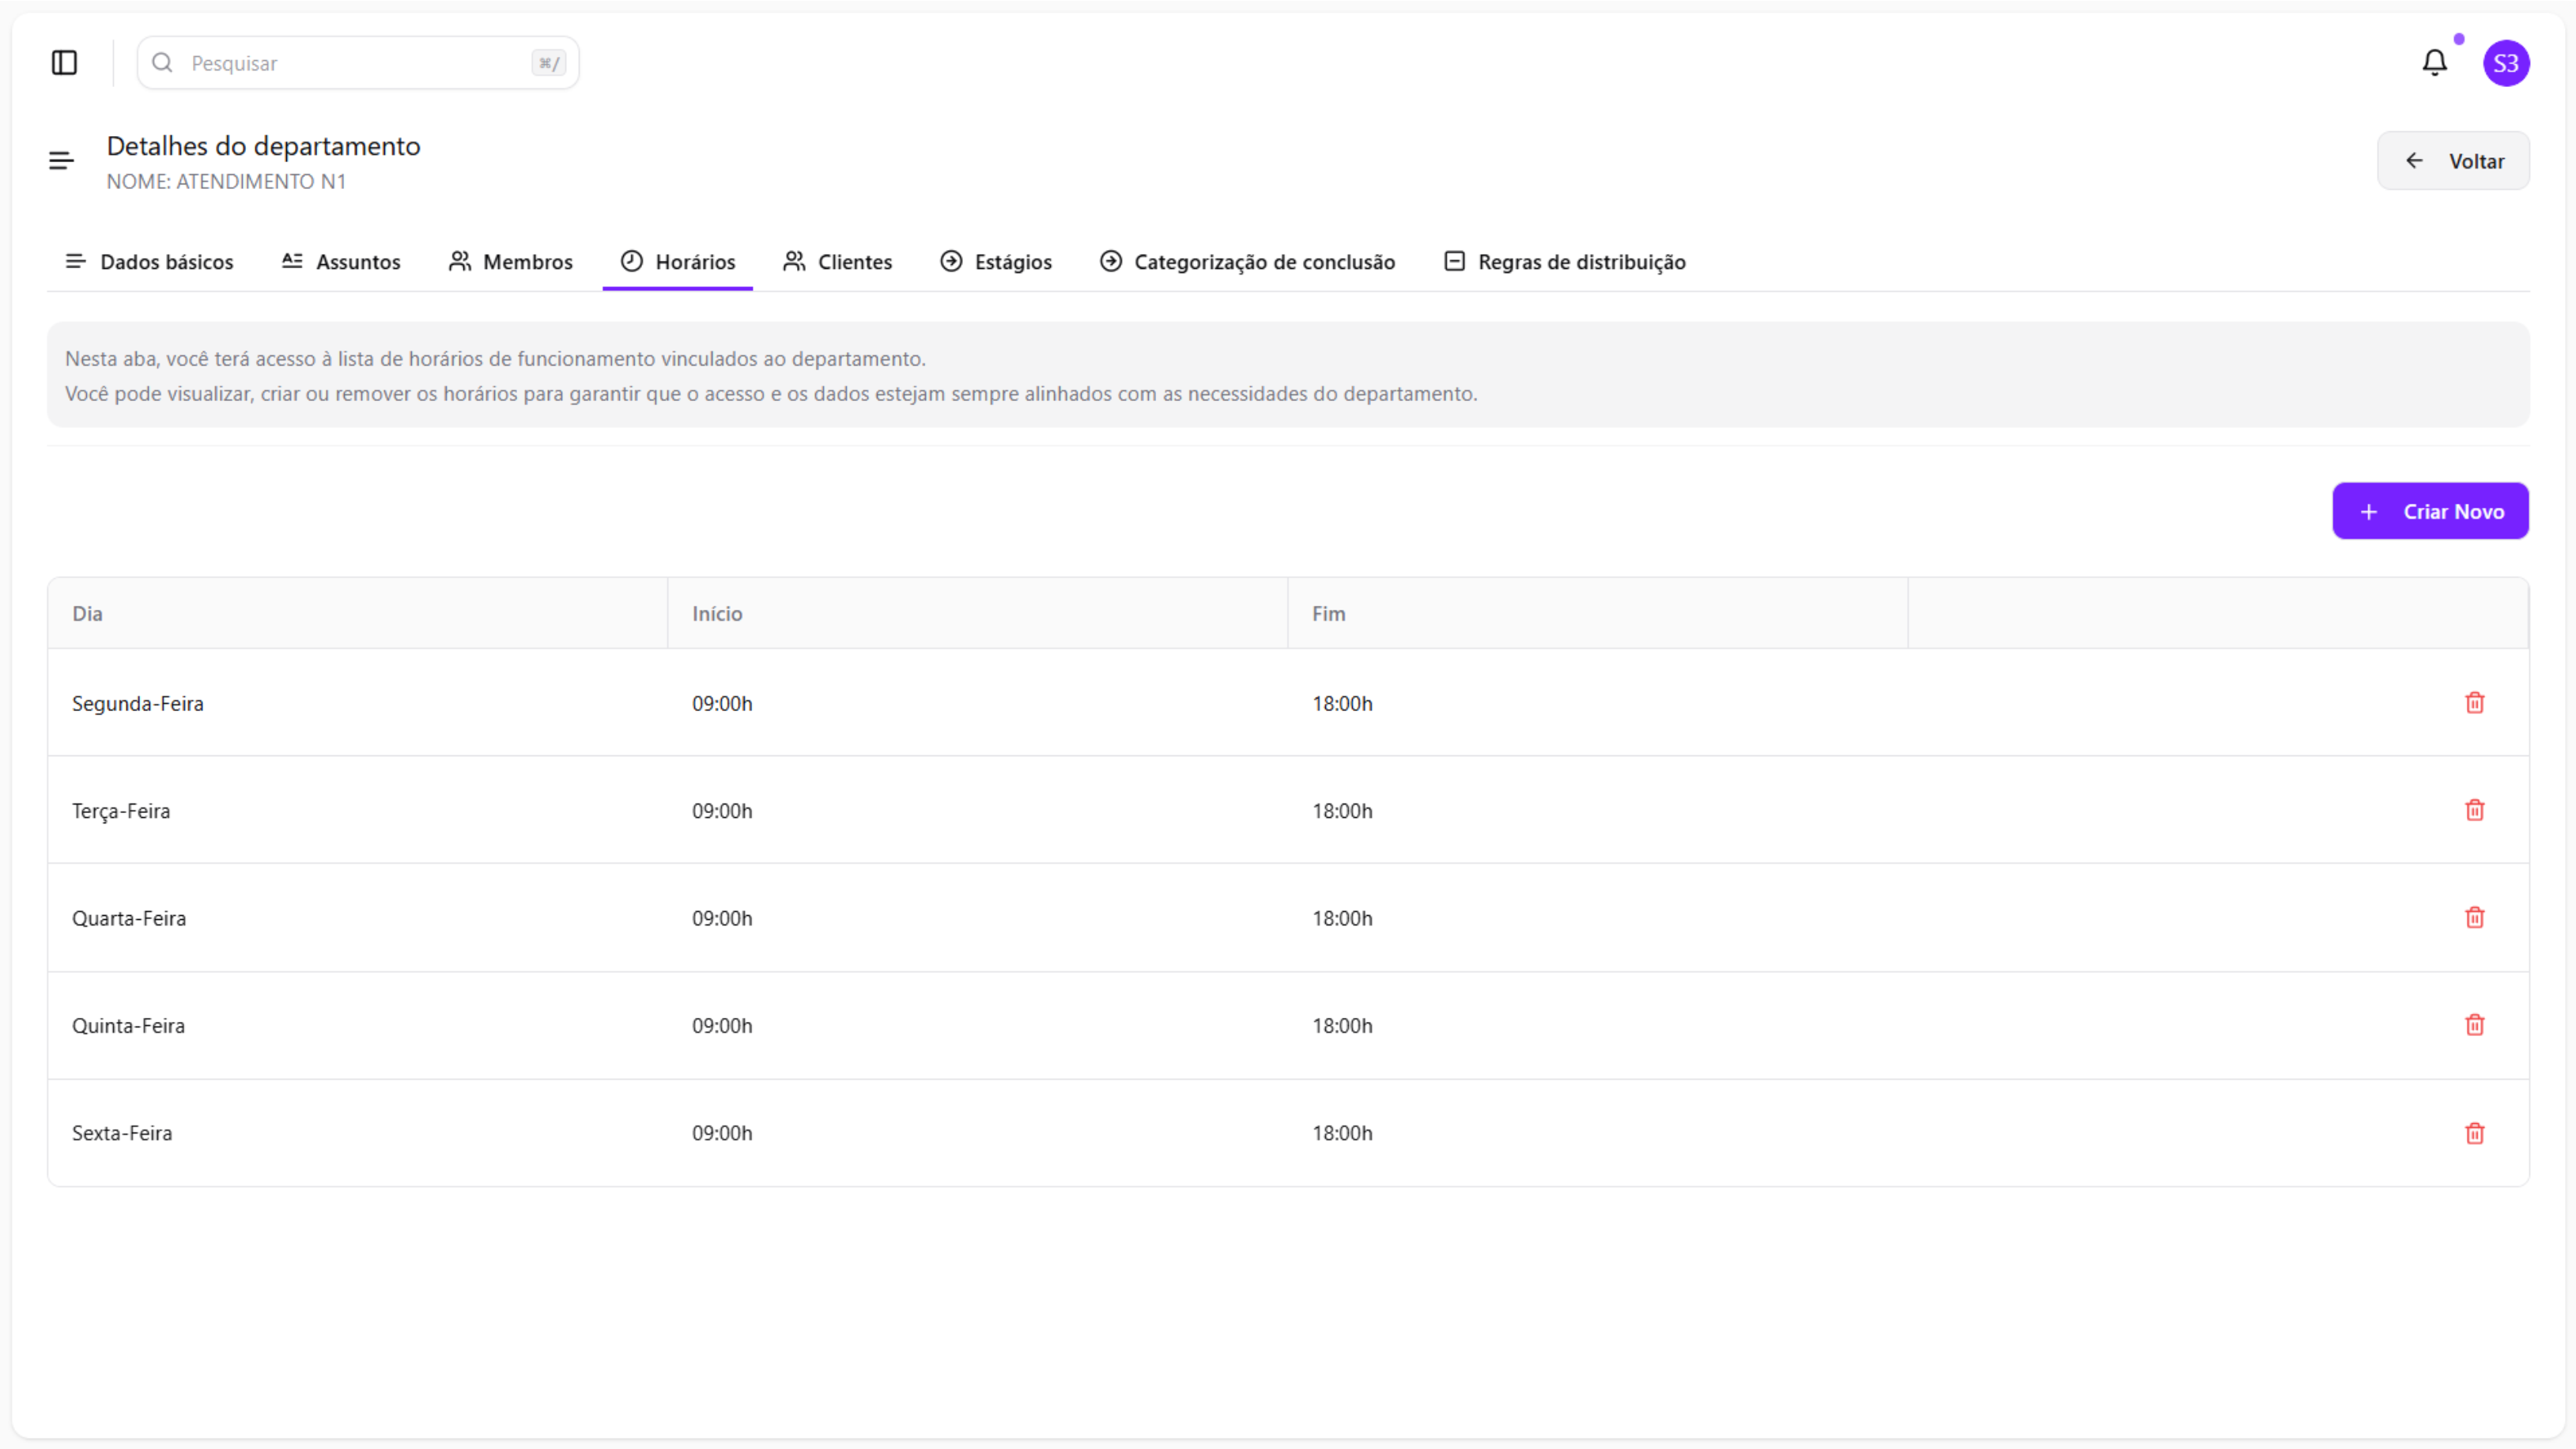Click the Criar Novo button
The width and height of the screenshot is (2576, 1449).
click(2430, 511)
